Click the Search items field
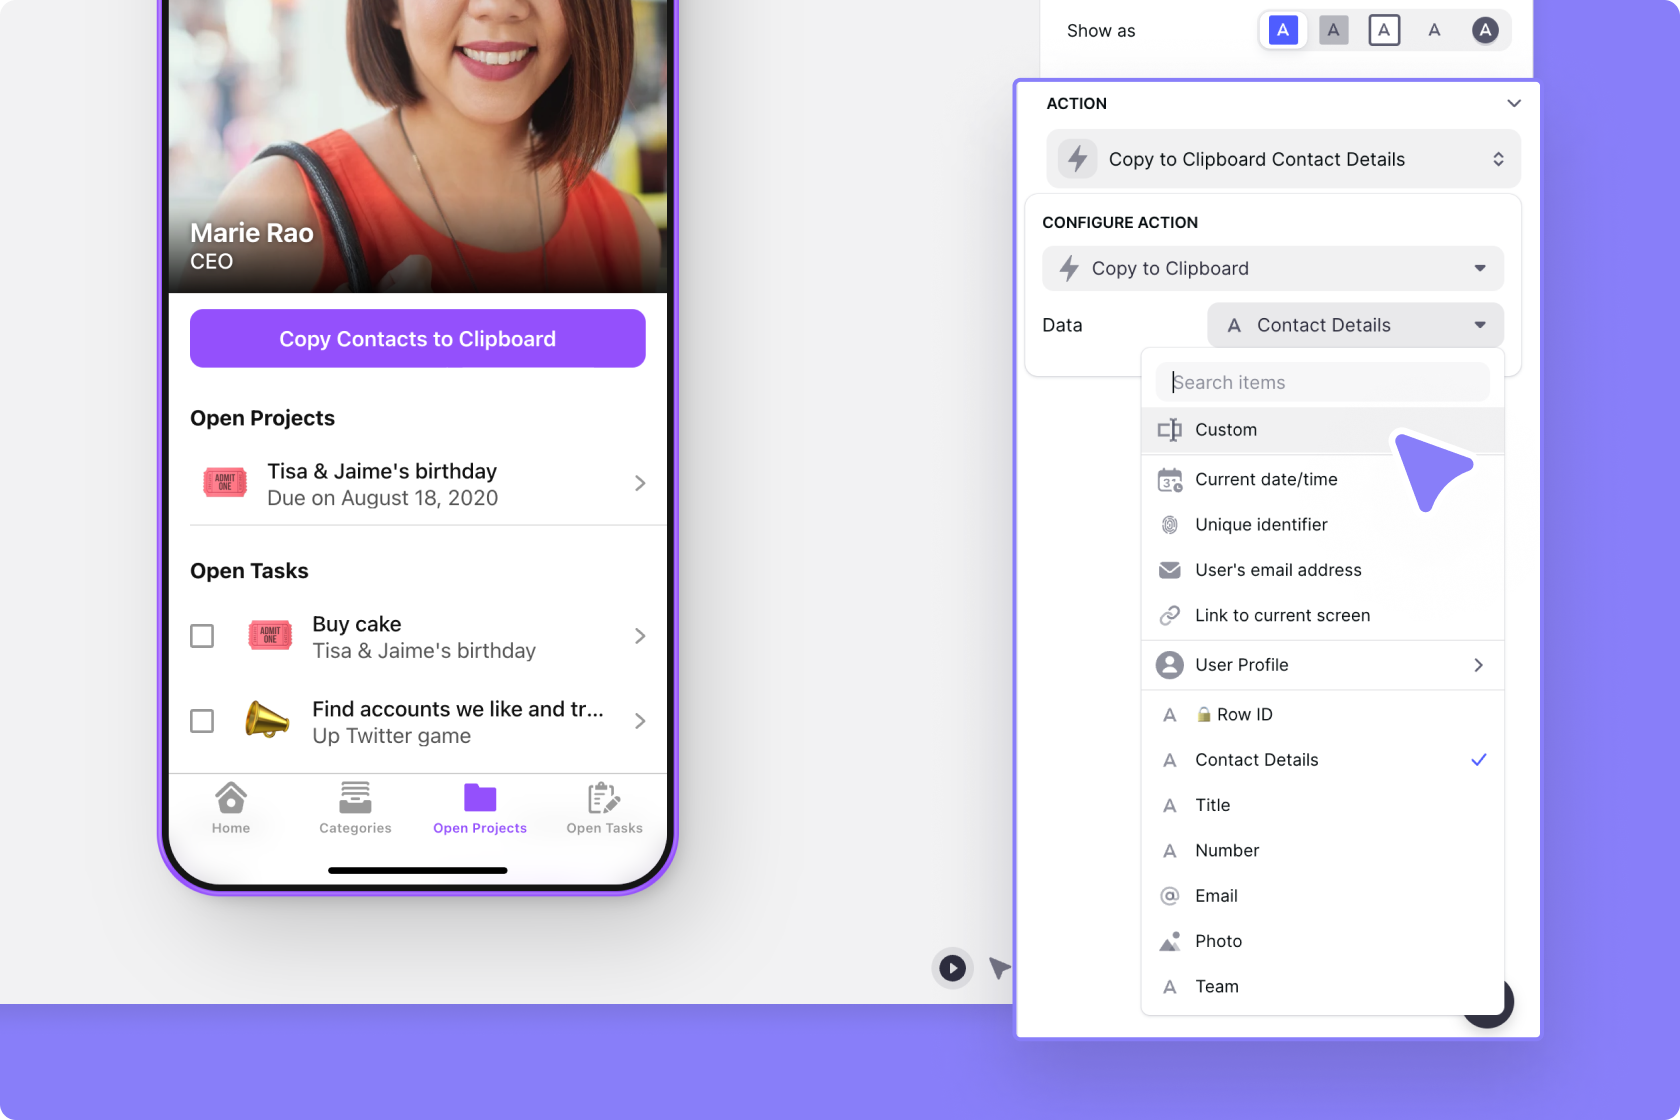Viewport: 1680px width, 1120px height. pyautogui.click(x=1322, y=382)
